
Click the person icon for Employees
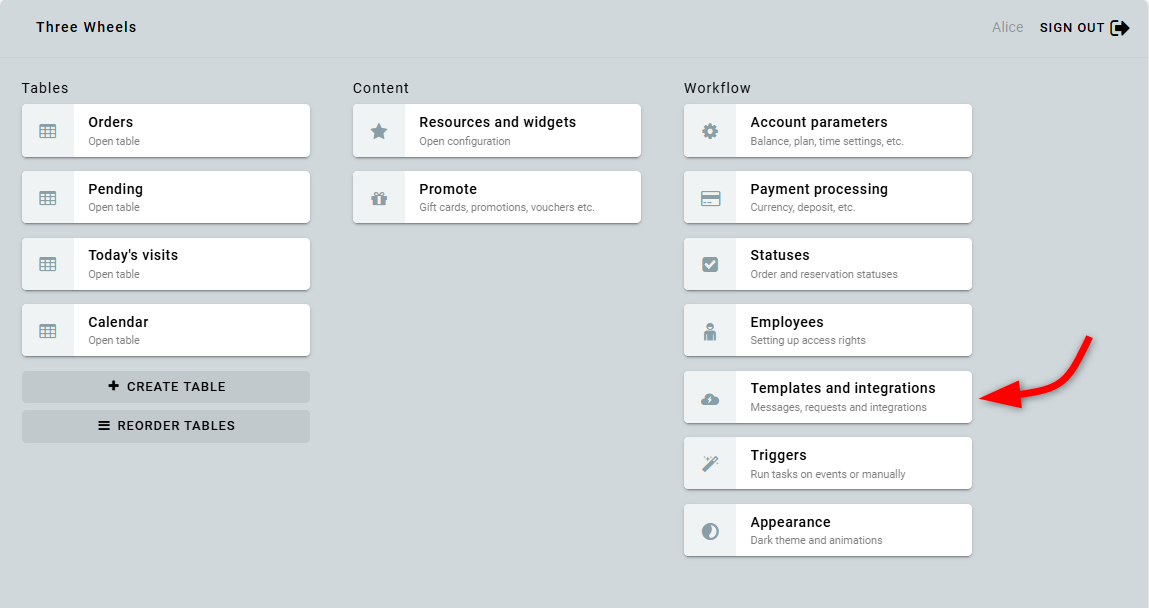[x=710, y=331]
